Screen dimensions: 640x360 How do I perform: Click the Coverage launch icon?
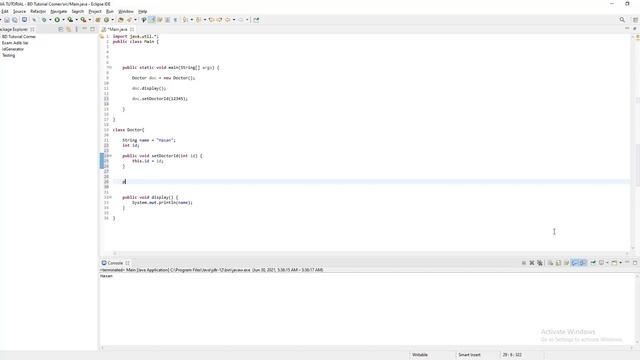(x=70, y=20)
